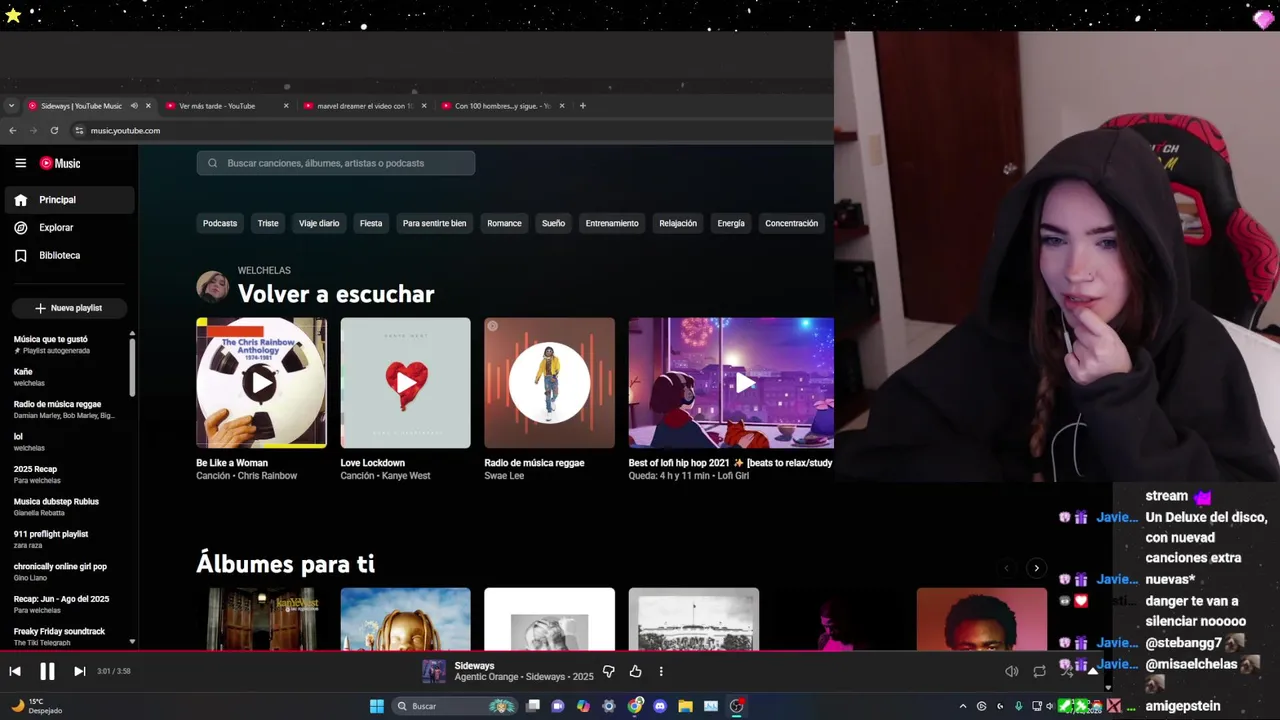1280x720 pixels.
Task: Select the Energía chip
Action: (x=731, y=223)
